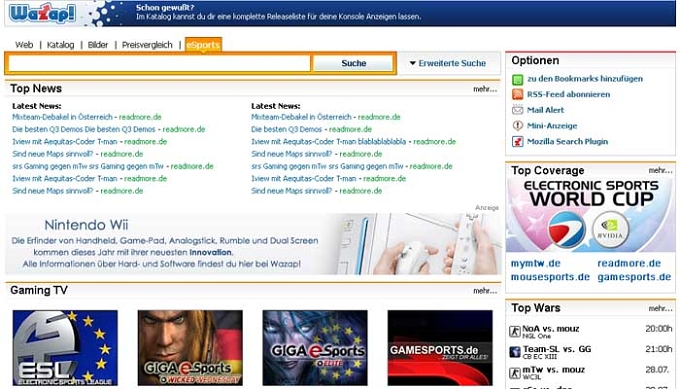Click the Wazap! logo
The width and height of the screenshot is (680, 389).
[42, 13]
